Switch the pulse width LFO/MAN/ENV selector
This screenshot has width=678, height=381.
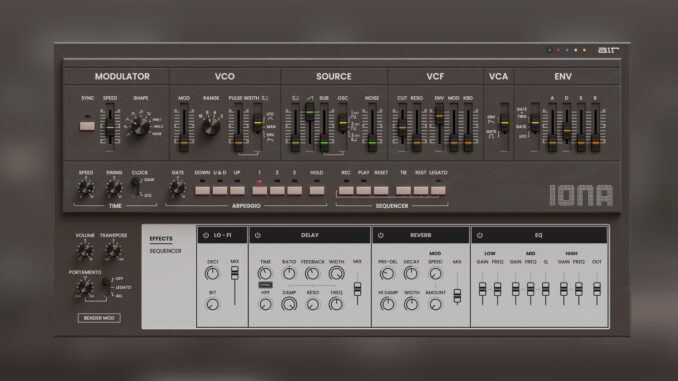pos(258,122)
